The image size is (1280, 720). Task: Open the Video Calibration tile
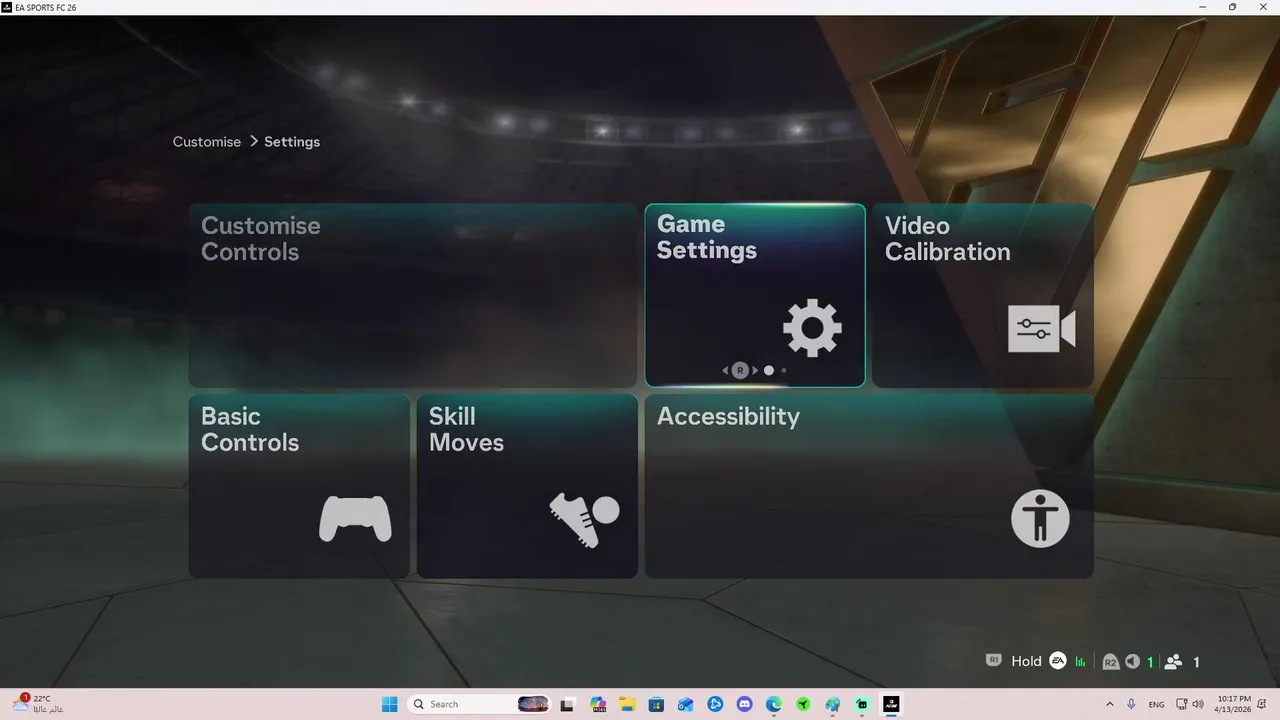(x=983, y=295)
